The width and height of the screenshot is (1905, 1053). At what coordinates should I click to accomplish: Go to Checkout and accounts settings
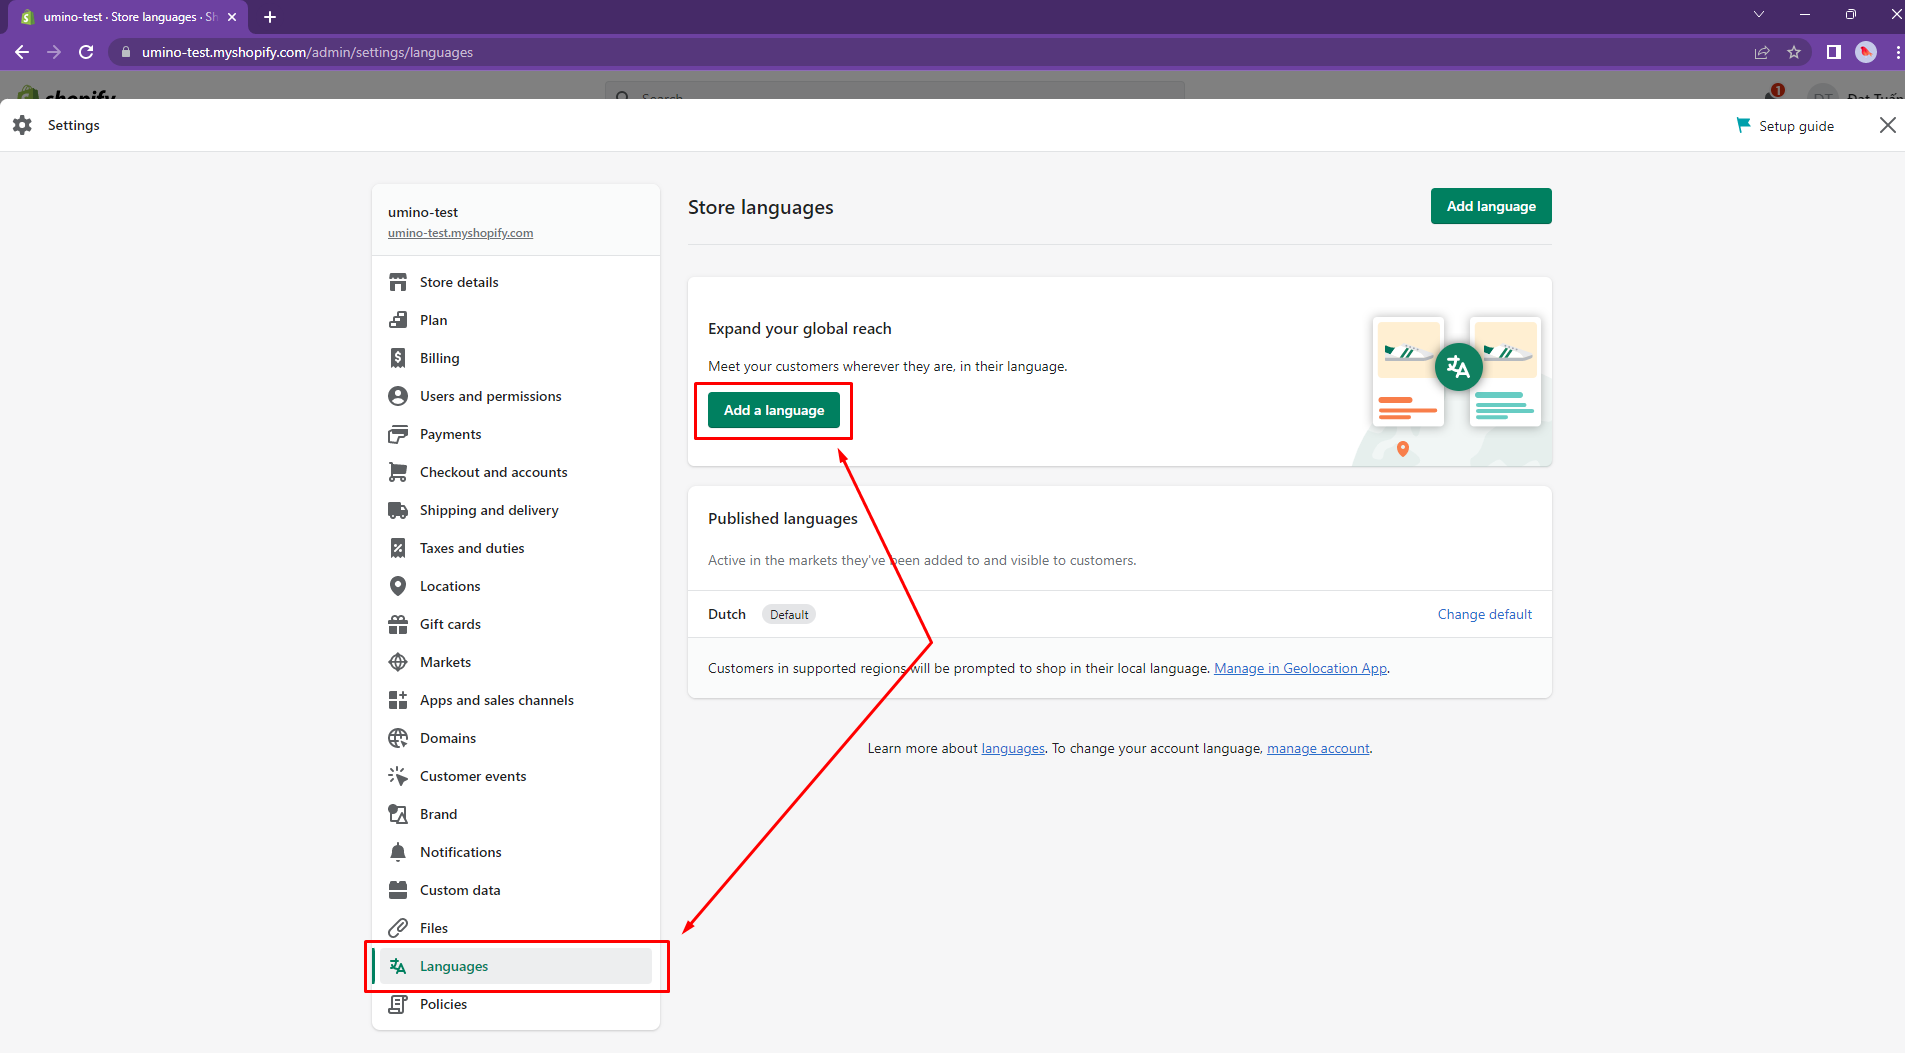[x=493, y=472]
